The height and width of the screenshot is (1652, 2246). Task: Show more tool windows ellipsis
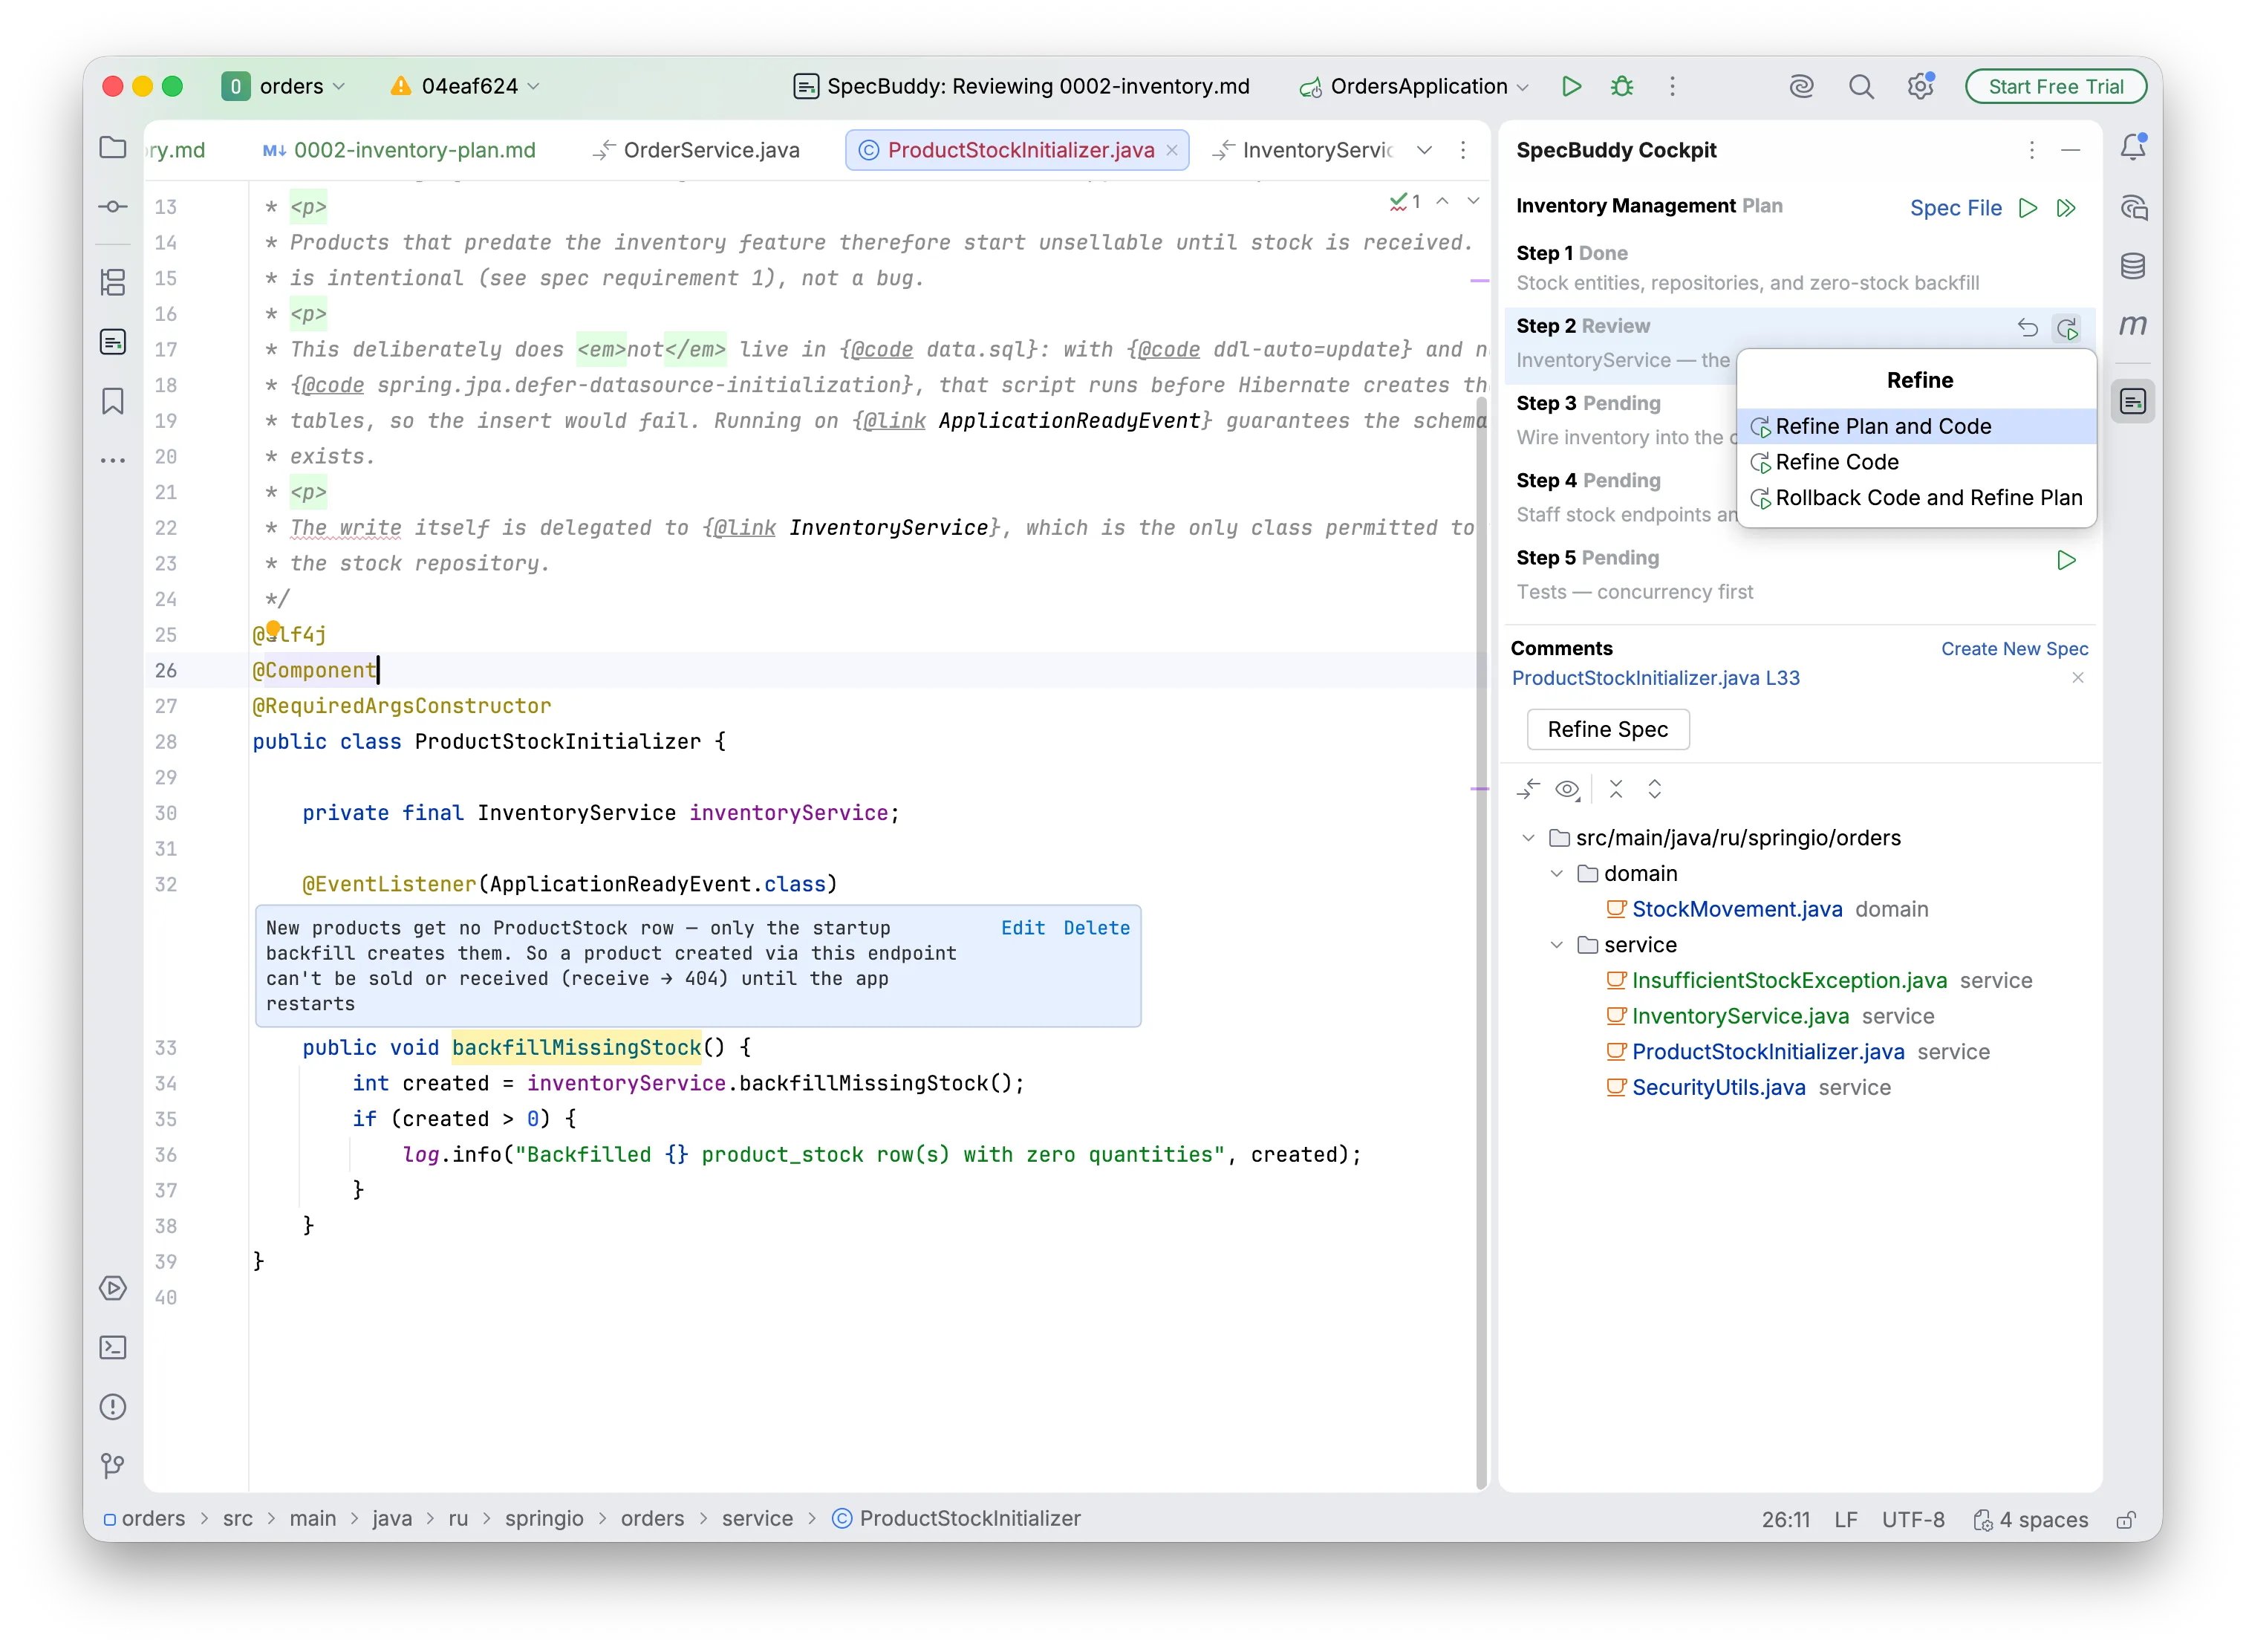pos(113,460)
